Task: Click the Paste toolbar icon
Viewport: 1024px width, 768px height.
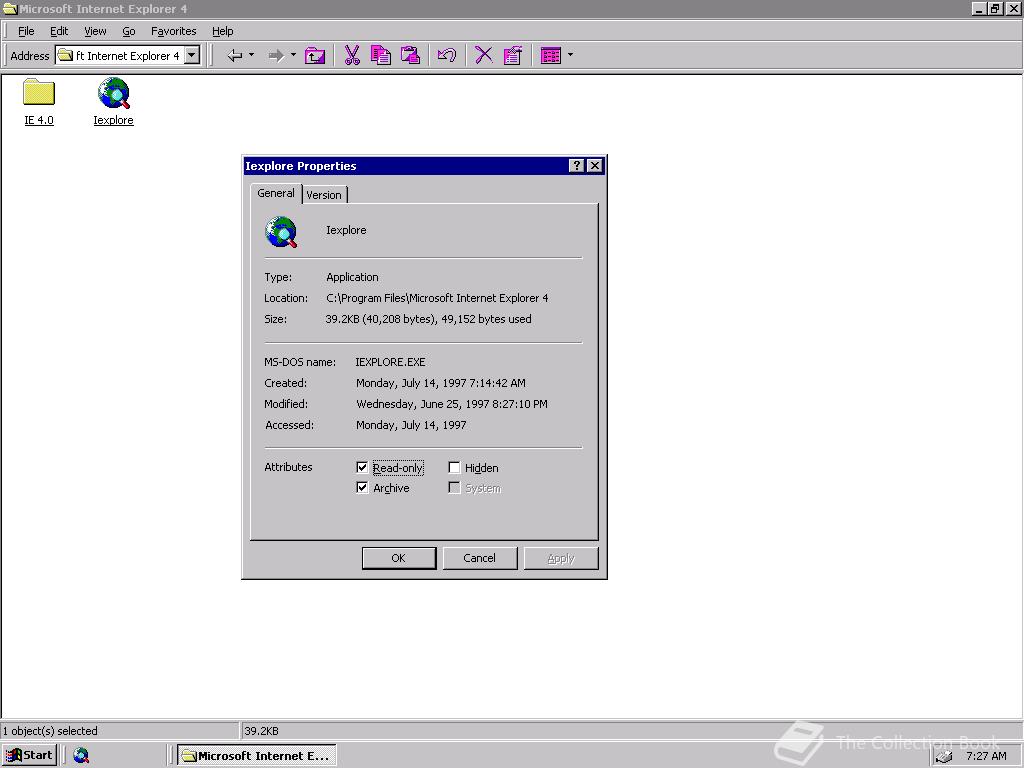Action: pos(410,56)
